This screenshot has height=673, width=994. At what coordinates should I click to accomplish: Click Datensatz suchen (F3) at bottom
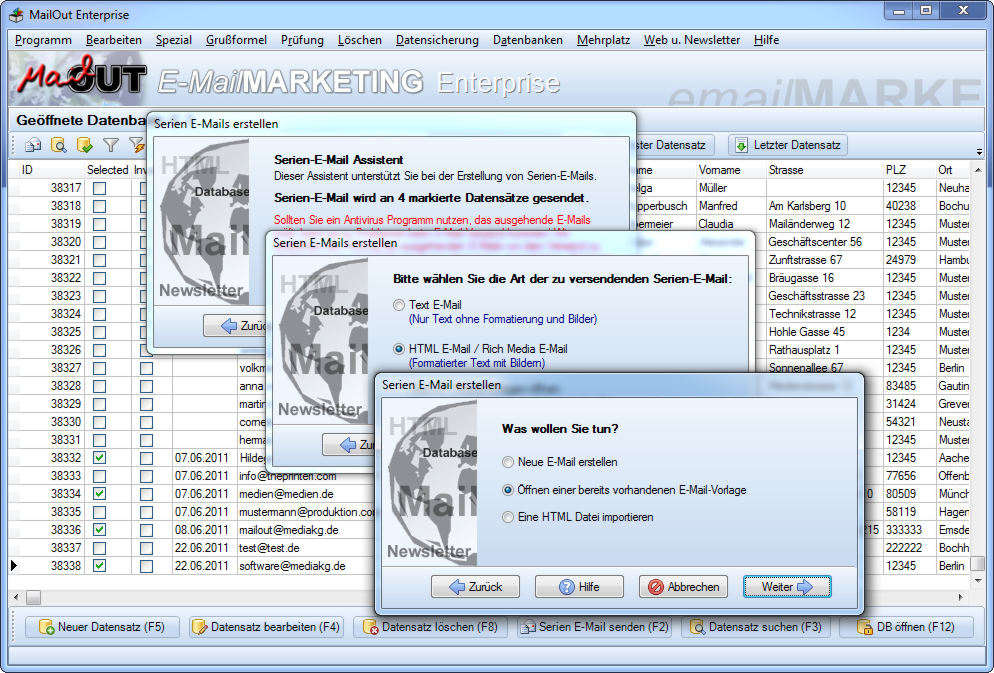[758, 627]
